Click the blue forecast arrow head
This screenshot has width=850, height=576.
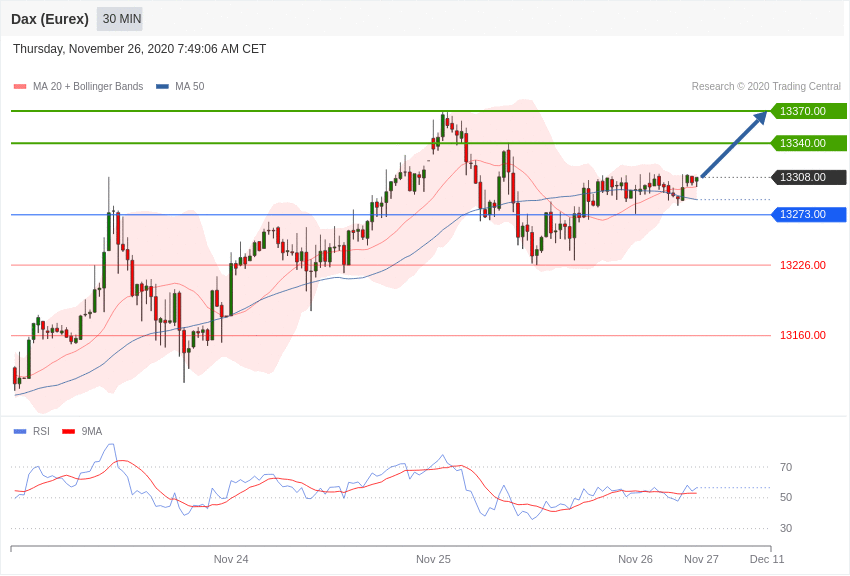(x=760, y=117)
